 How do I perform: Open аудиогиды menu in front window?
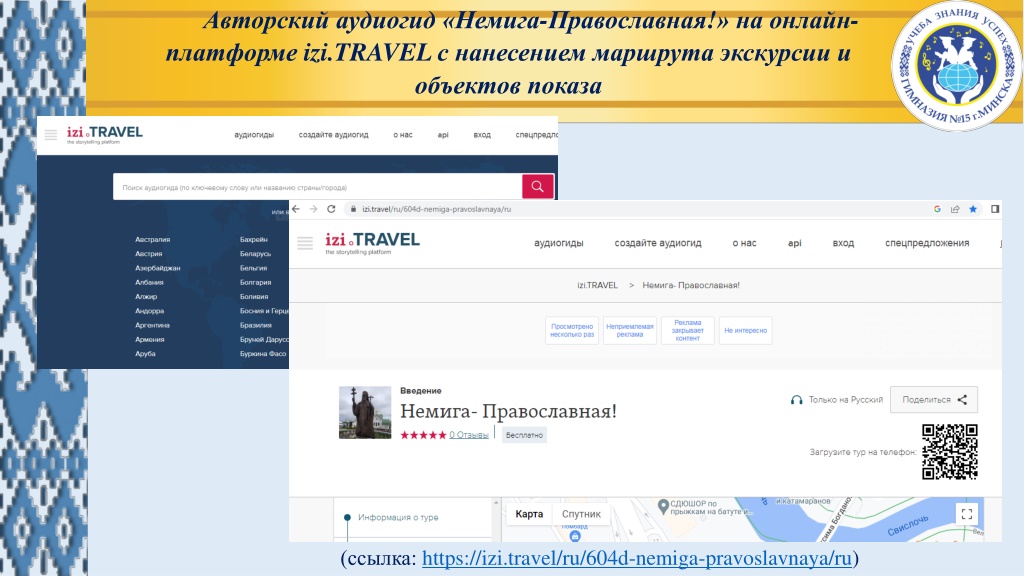click(x=558, y=243)
